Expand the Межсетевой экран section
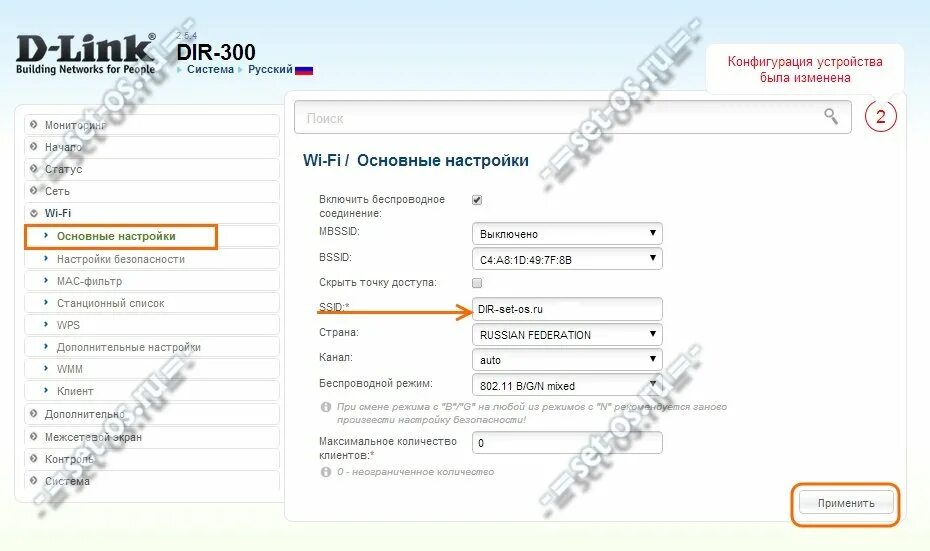The image size is (930, 551). [152, 437]
